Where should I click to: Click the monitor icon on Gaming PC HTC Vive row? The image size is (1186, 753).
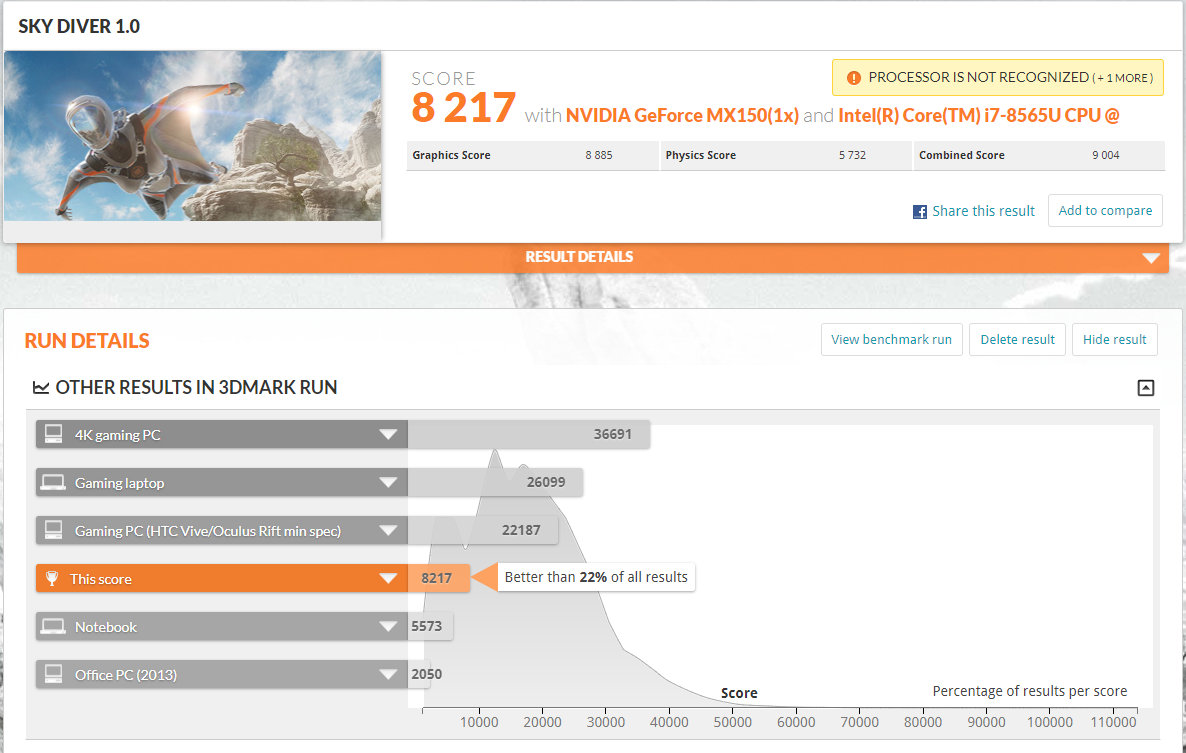[53, 530]
